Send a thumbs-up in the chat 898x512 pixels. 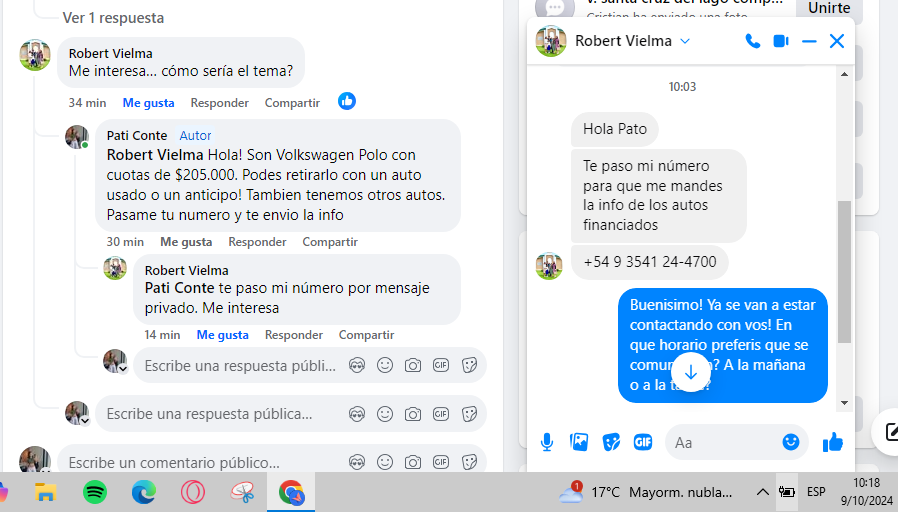tap(833, 442)
